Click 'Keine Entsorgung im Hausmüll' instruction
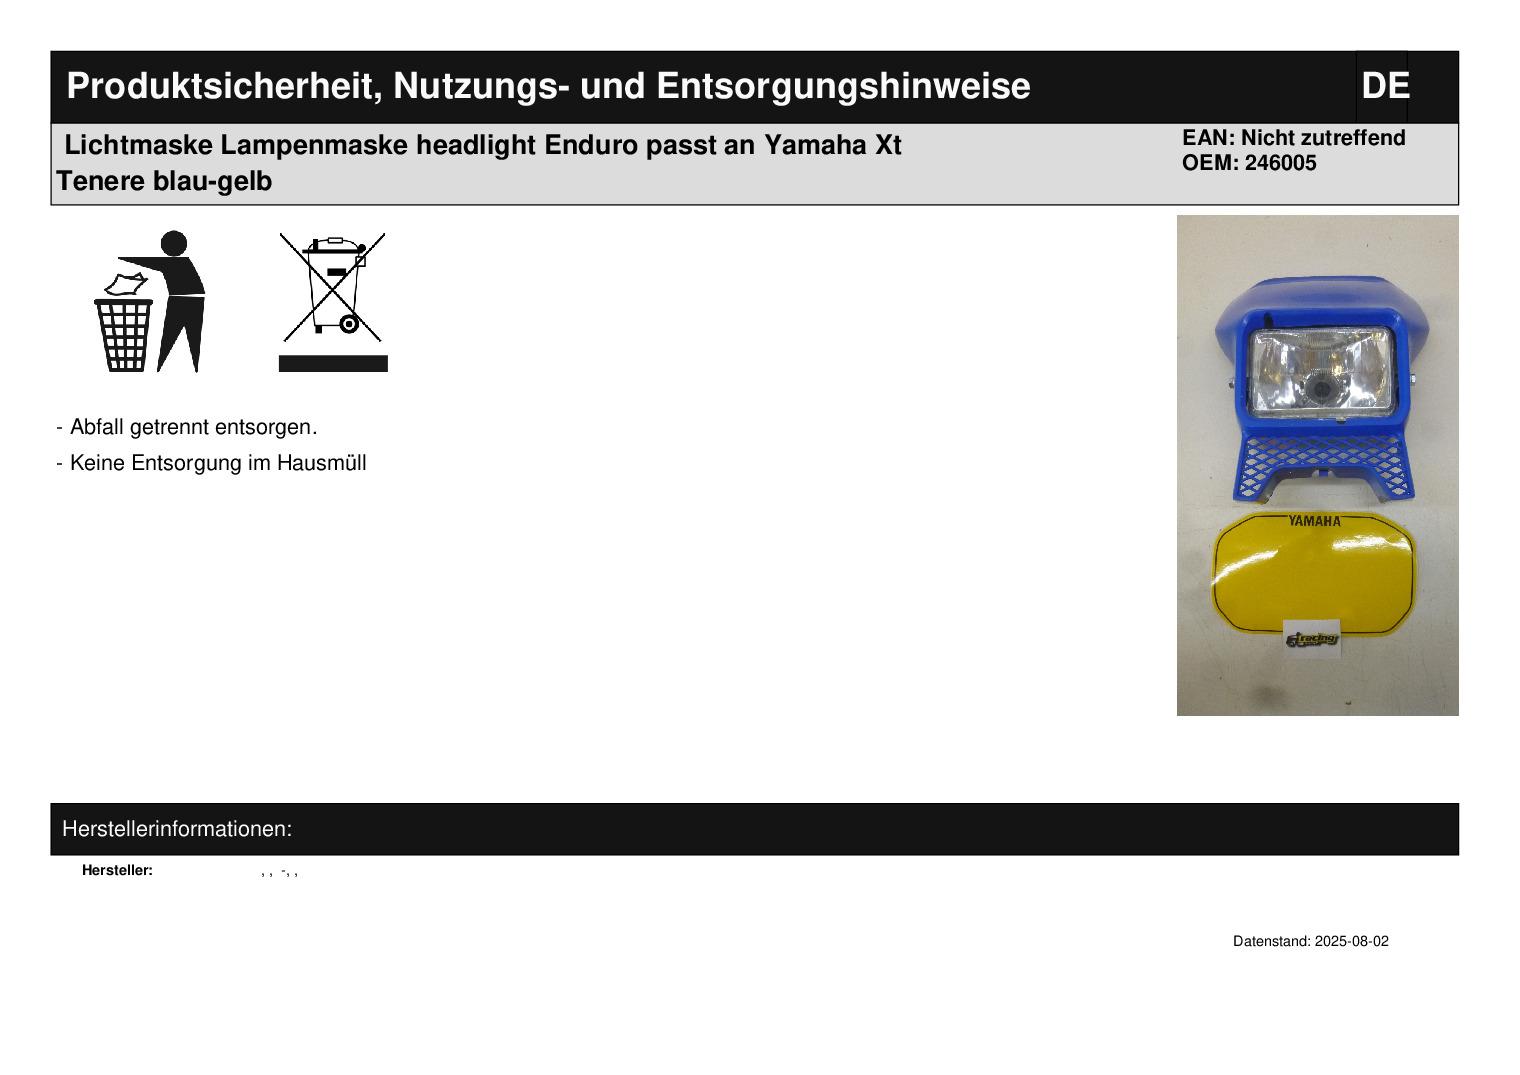The width and height of the screenshot is (1520, 1075). (x=218, y=463)
